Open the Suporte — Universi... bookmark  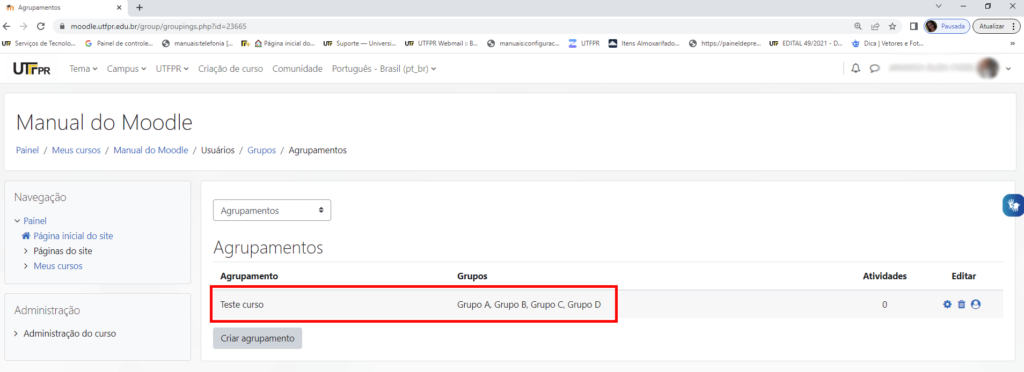tap(360, 44)
